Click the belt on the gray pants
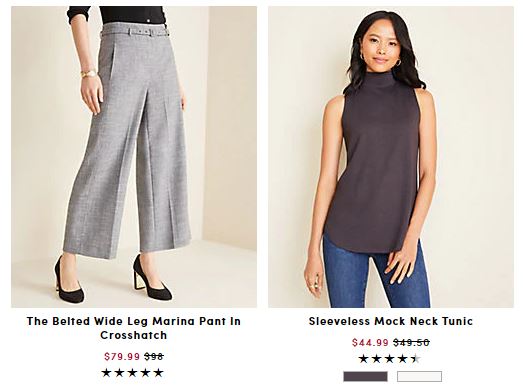The height and width of the screenshot is (385, 523). (134, 32)
